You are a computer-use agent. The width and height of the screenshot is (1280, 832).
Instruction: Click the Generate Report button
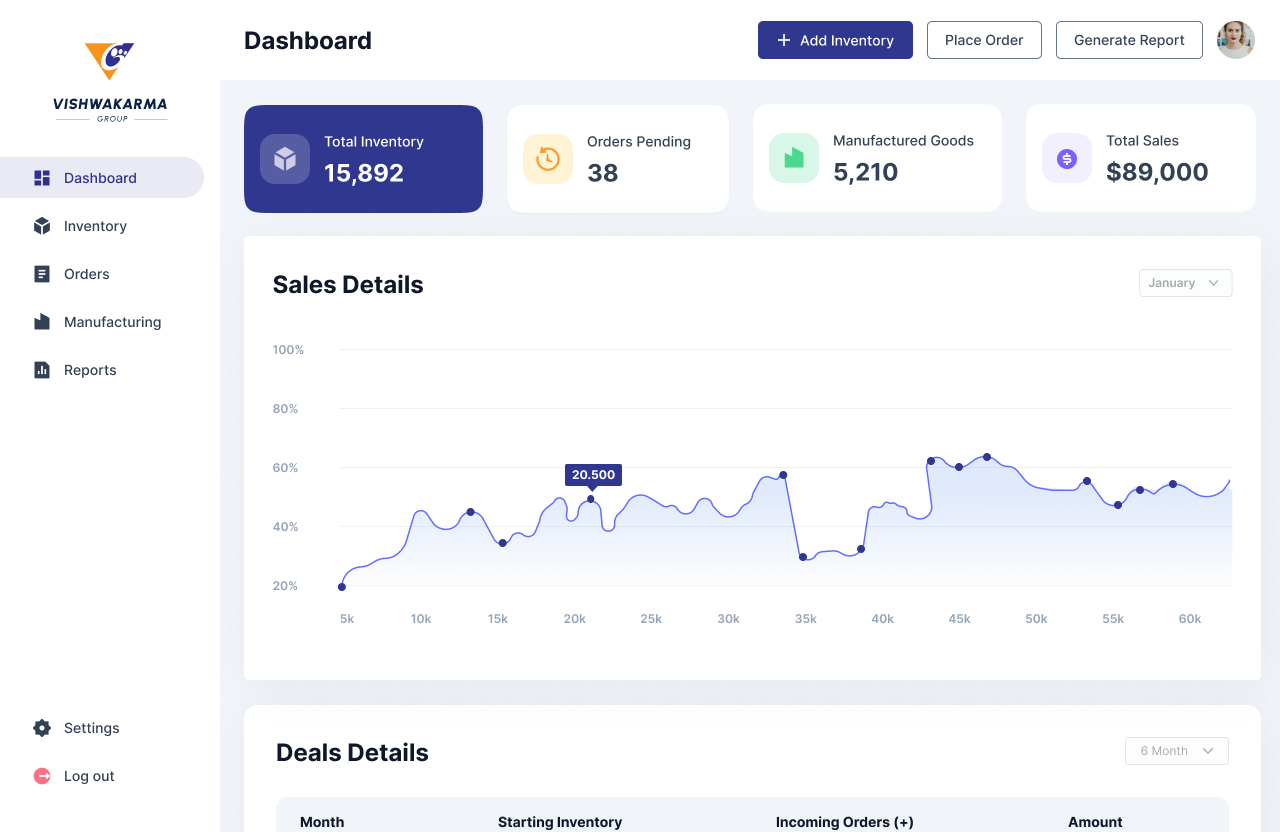click(x=1129, y=40)
